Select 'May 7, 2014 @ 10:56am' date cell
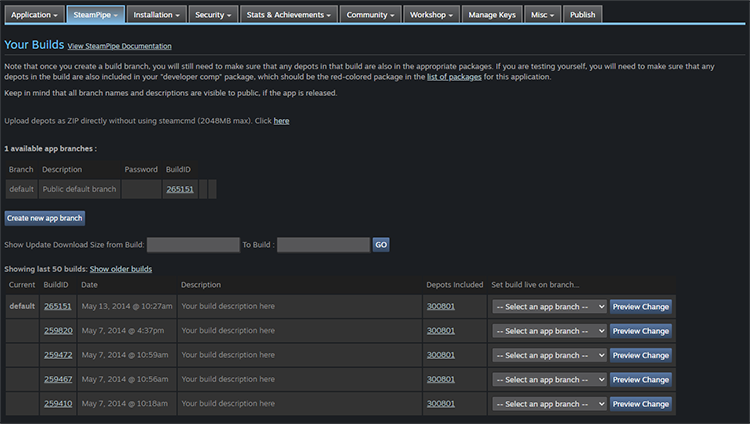Screen dimensions: 750x424 tap(127, 379)
